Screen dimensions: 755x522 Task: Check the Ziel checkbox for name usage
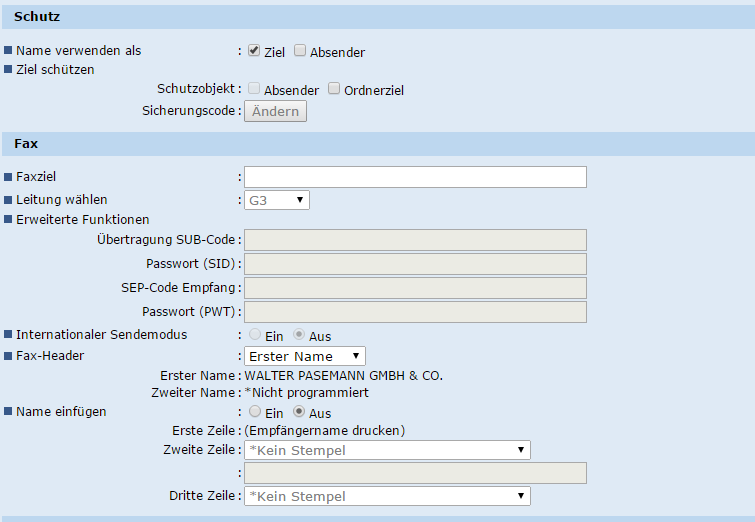[x=254, y=51]
